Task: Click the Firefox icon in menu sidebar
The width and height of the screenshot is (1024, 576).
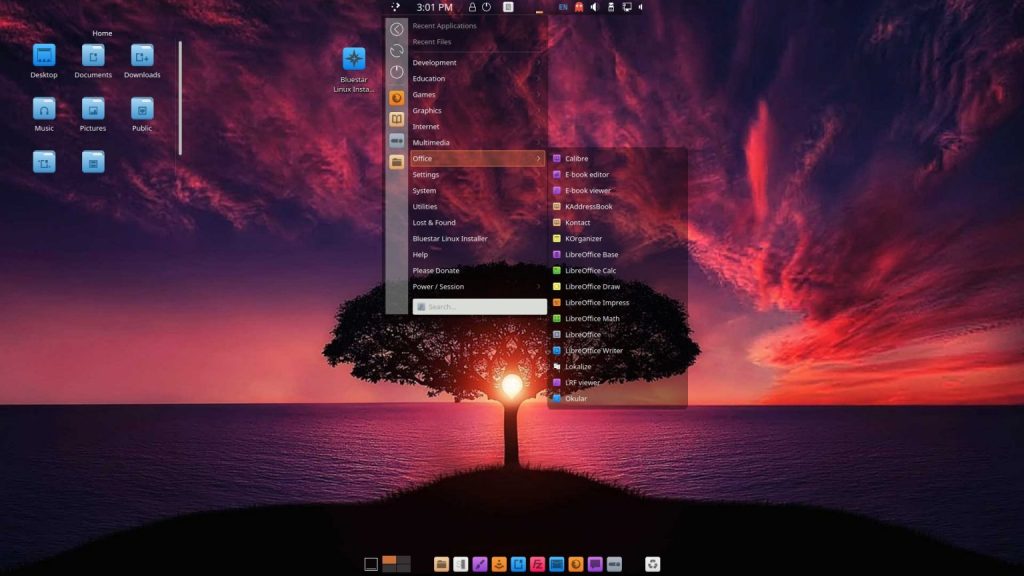Action: 397,98
